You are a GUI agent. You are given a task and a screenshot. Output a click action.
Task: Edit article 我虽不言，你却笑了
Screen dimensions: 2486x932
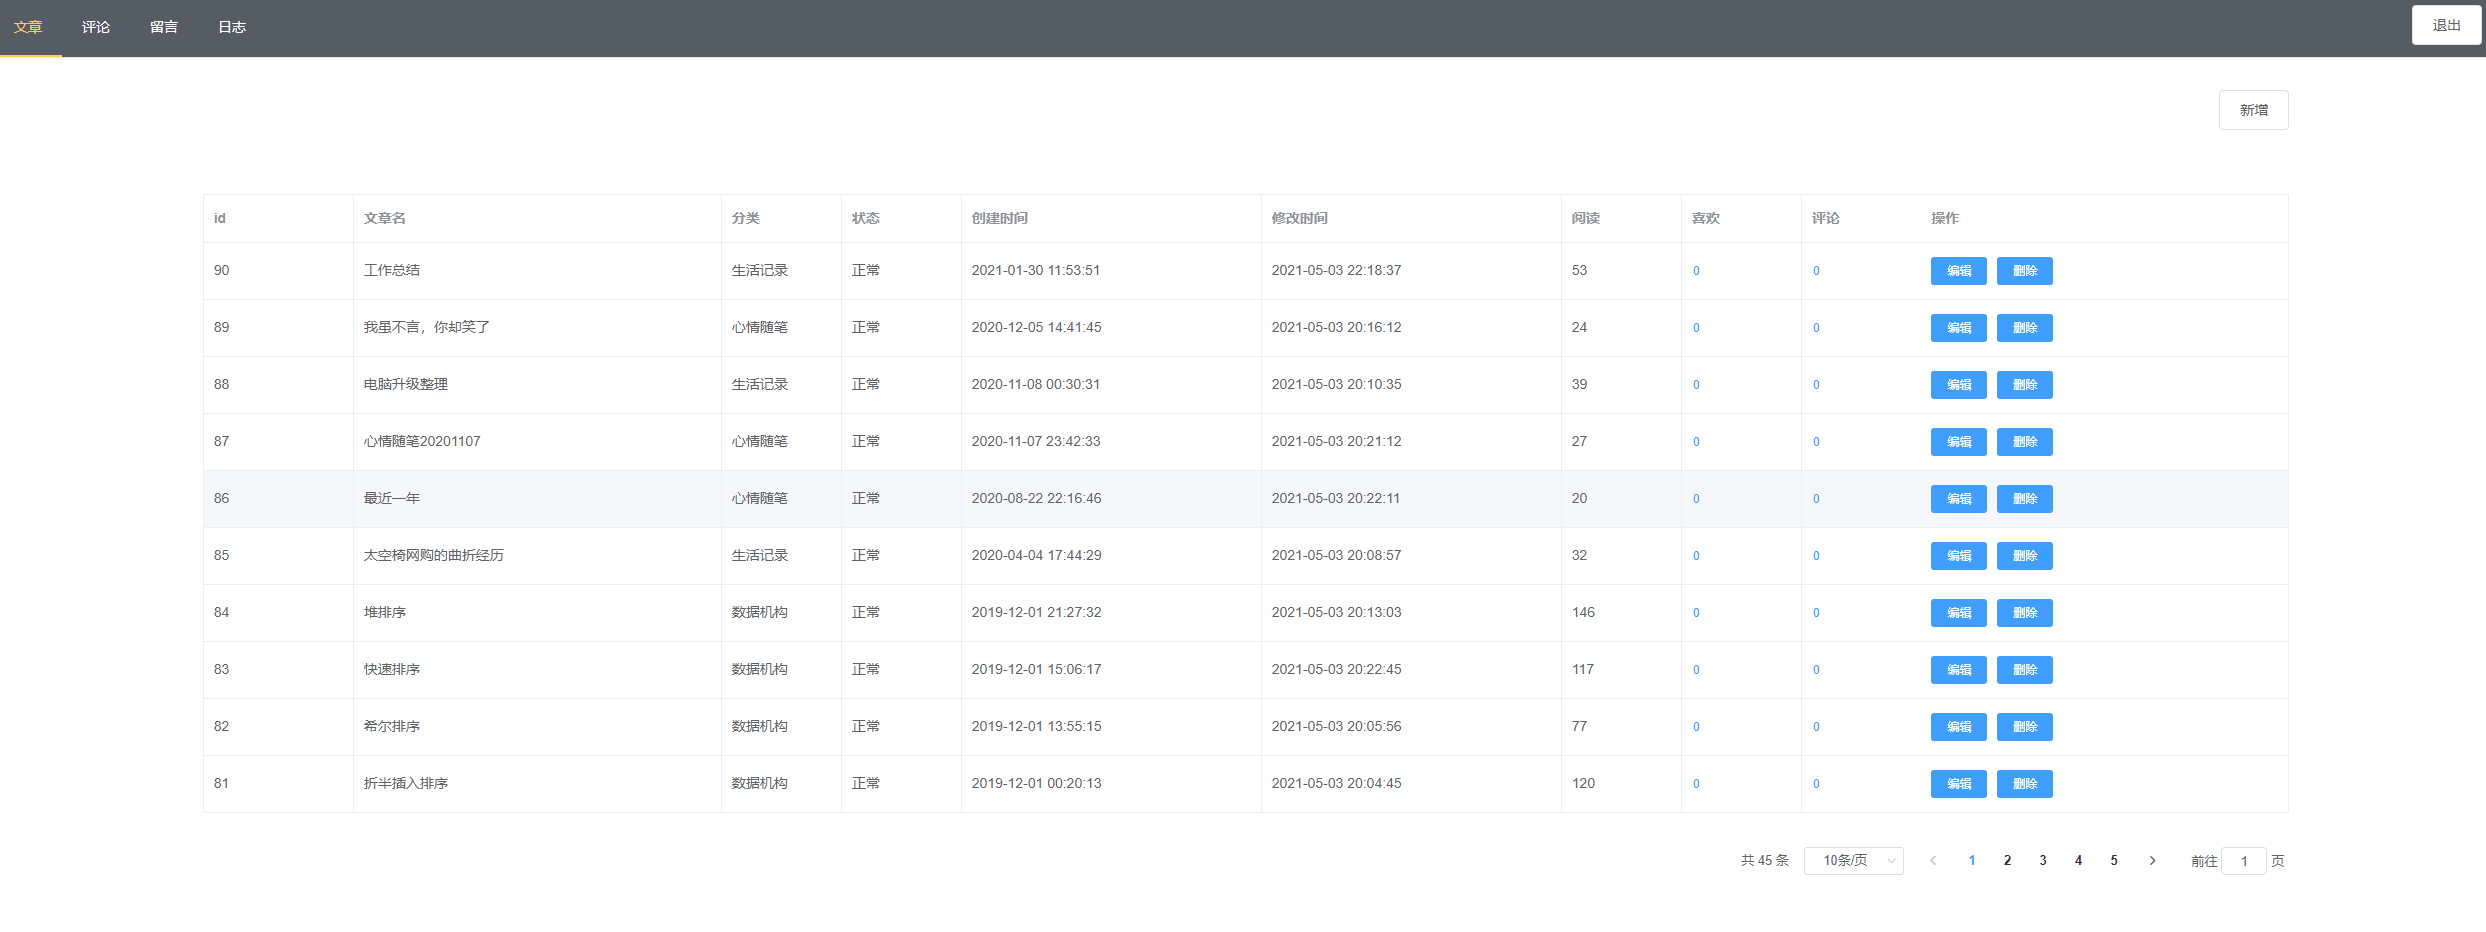(1958, 328)
